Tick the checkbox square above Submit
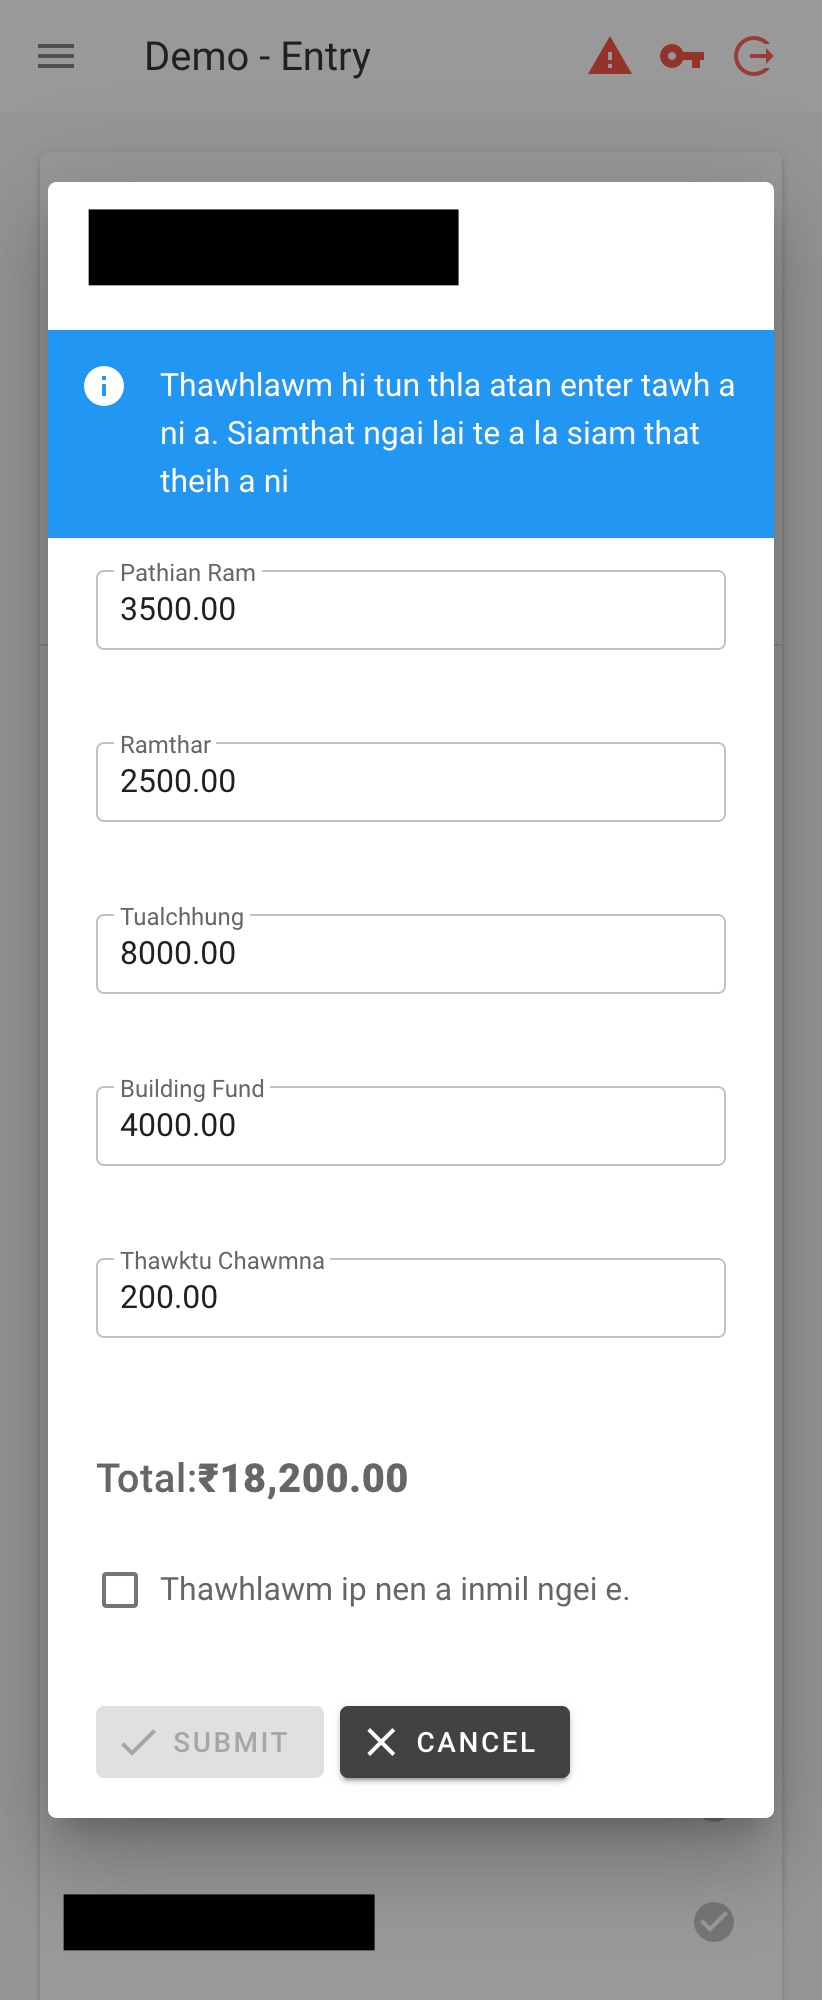Viewport: 822px width, 2000px height. click(x=120, y=1589)
